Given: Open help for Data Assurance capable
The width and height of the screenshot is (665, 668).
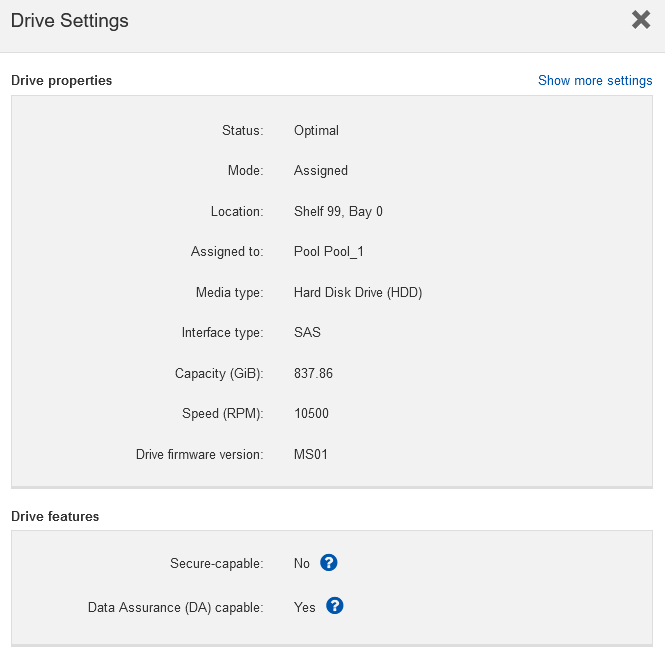Looking at the screenshot, I should tap(335, 606).
